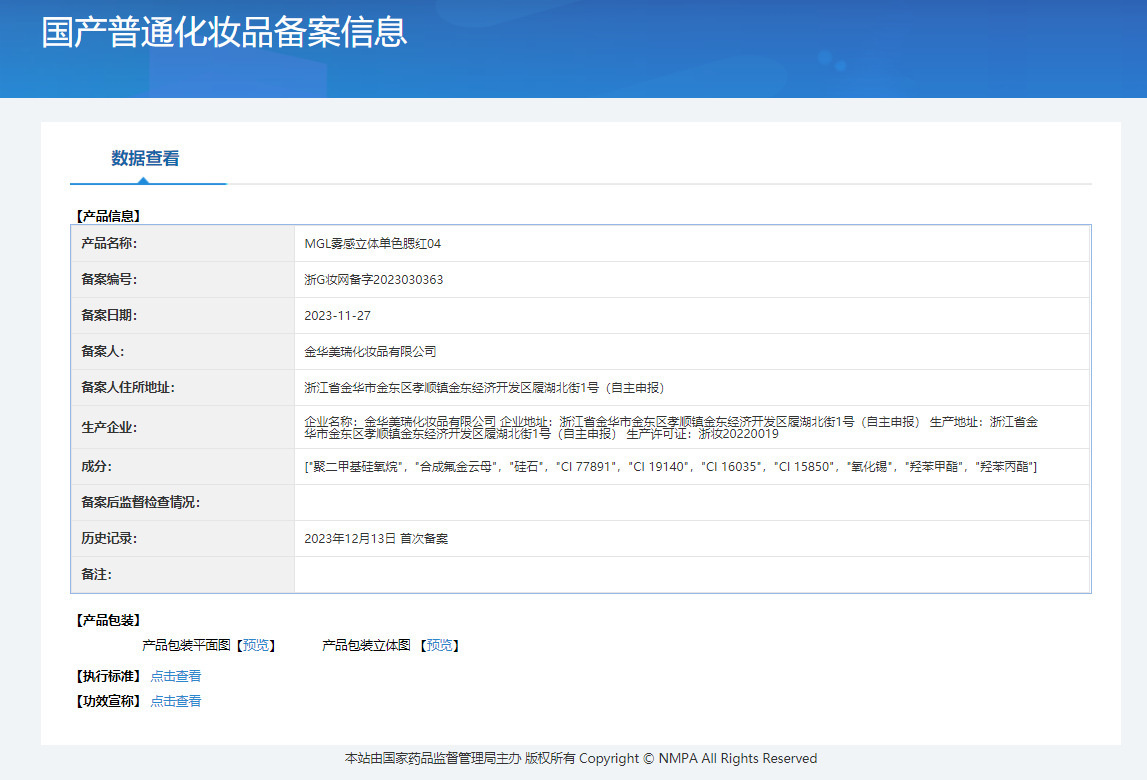Click the filing date 2023-11-27
Screen dimensions: 1147x780
(337, 316)
